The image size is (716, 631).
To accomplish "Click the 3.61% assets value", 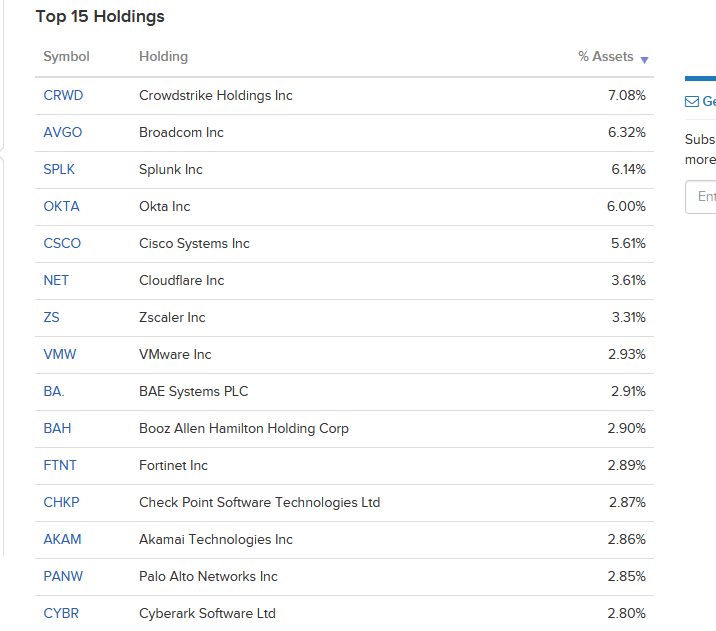I will coord(628,280).
